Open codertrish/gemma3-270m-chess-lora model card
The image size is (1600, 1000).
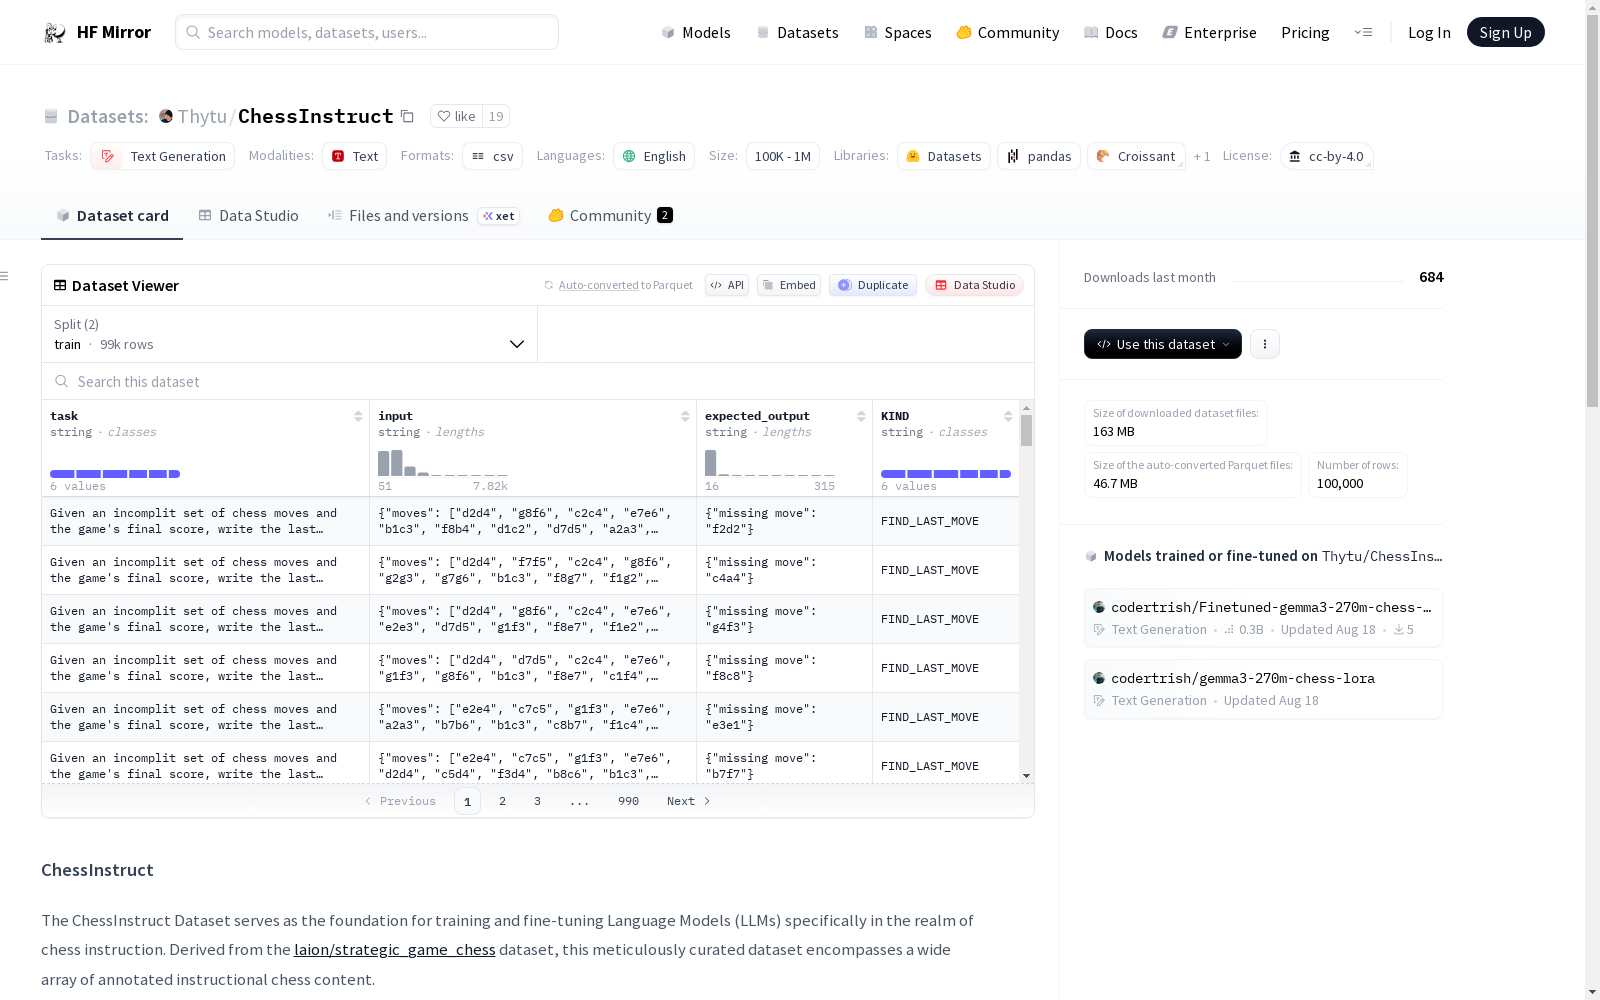1263,689
